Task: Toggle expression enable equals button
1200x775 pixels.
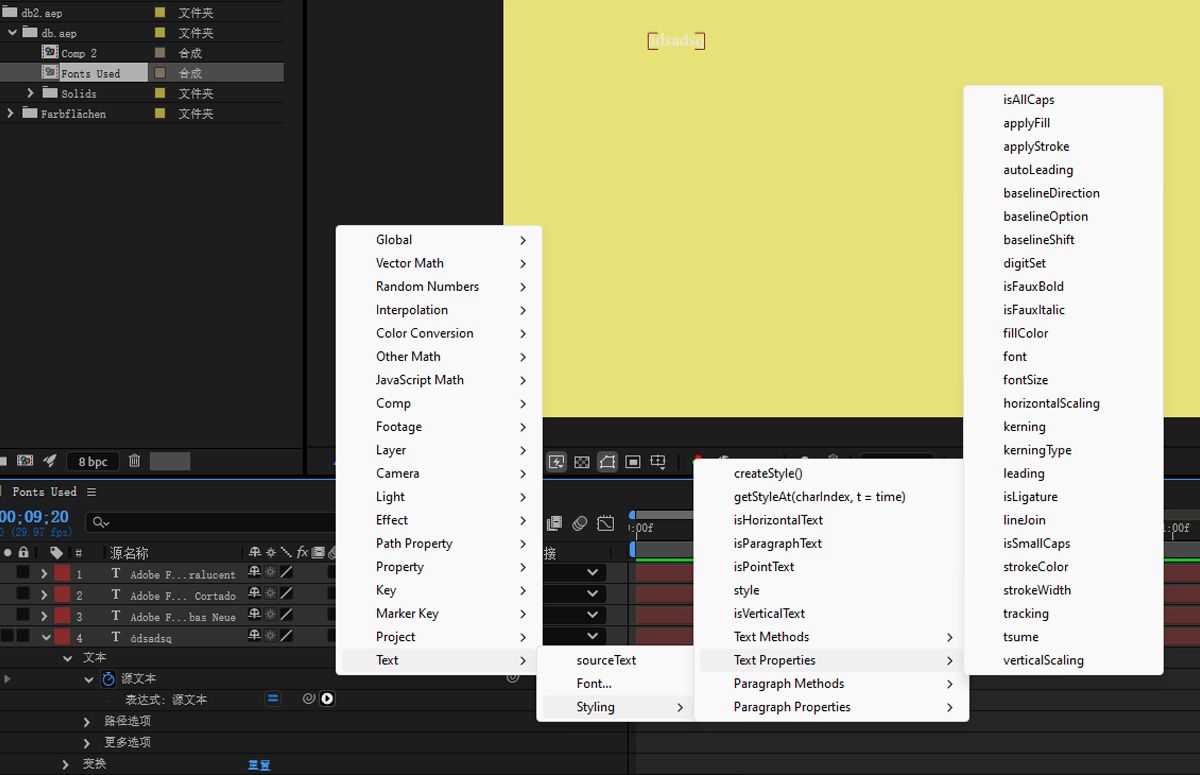Action: (272, 699)
